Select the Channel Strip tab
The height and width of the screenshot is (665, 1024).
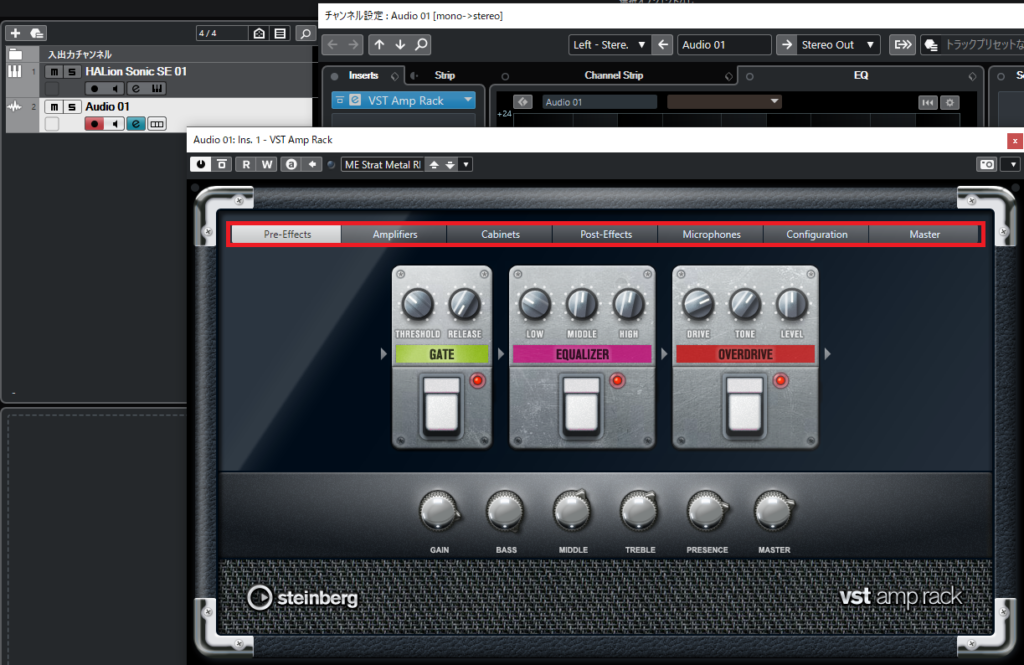pos(614,76)
